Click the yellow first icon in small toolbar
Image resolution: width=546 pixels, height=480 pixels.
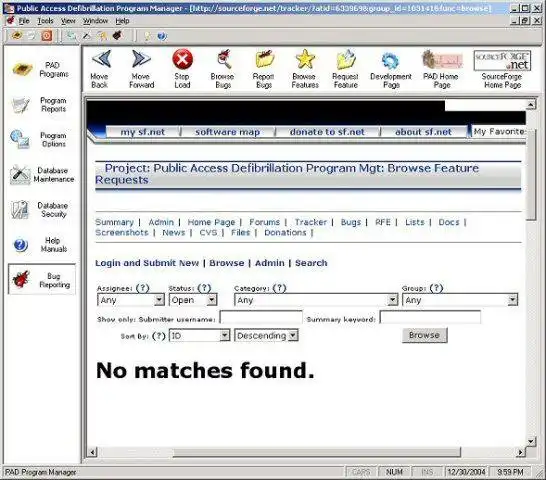tap(17, 36)
